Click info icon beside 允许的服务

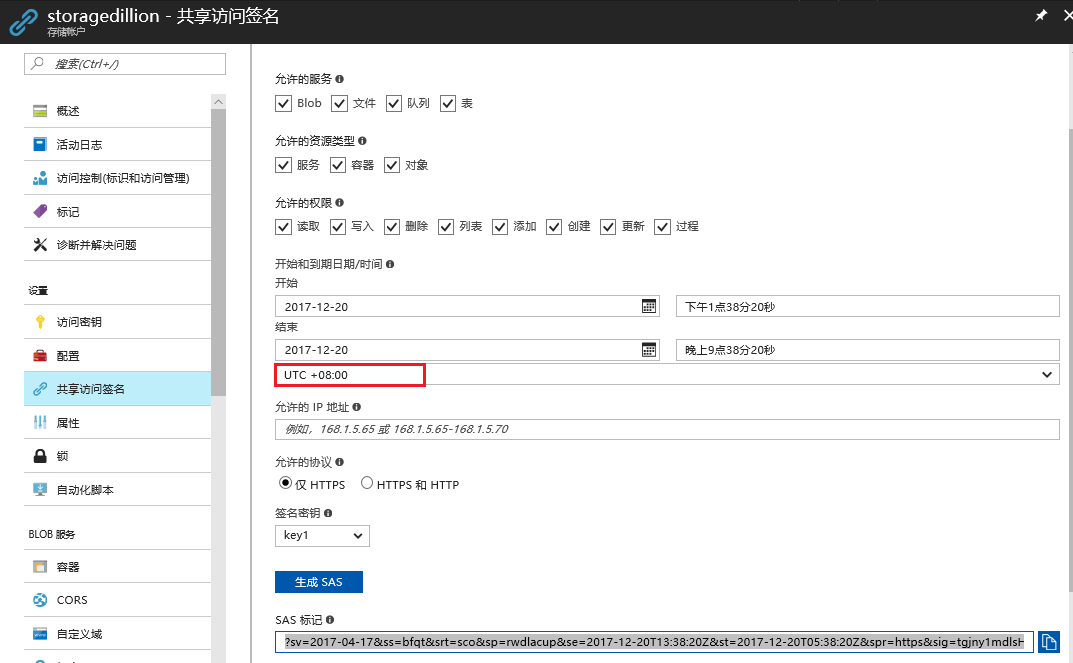point(340,79)
